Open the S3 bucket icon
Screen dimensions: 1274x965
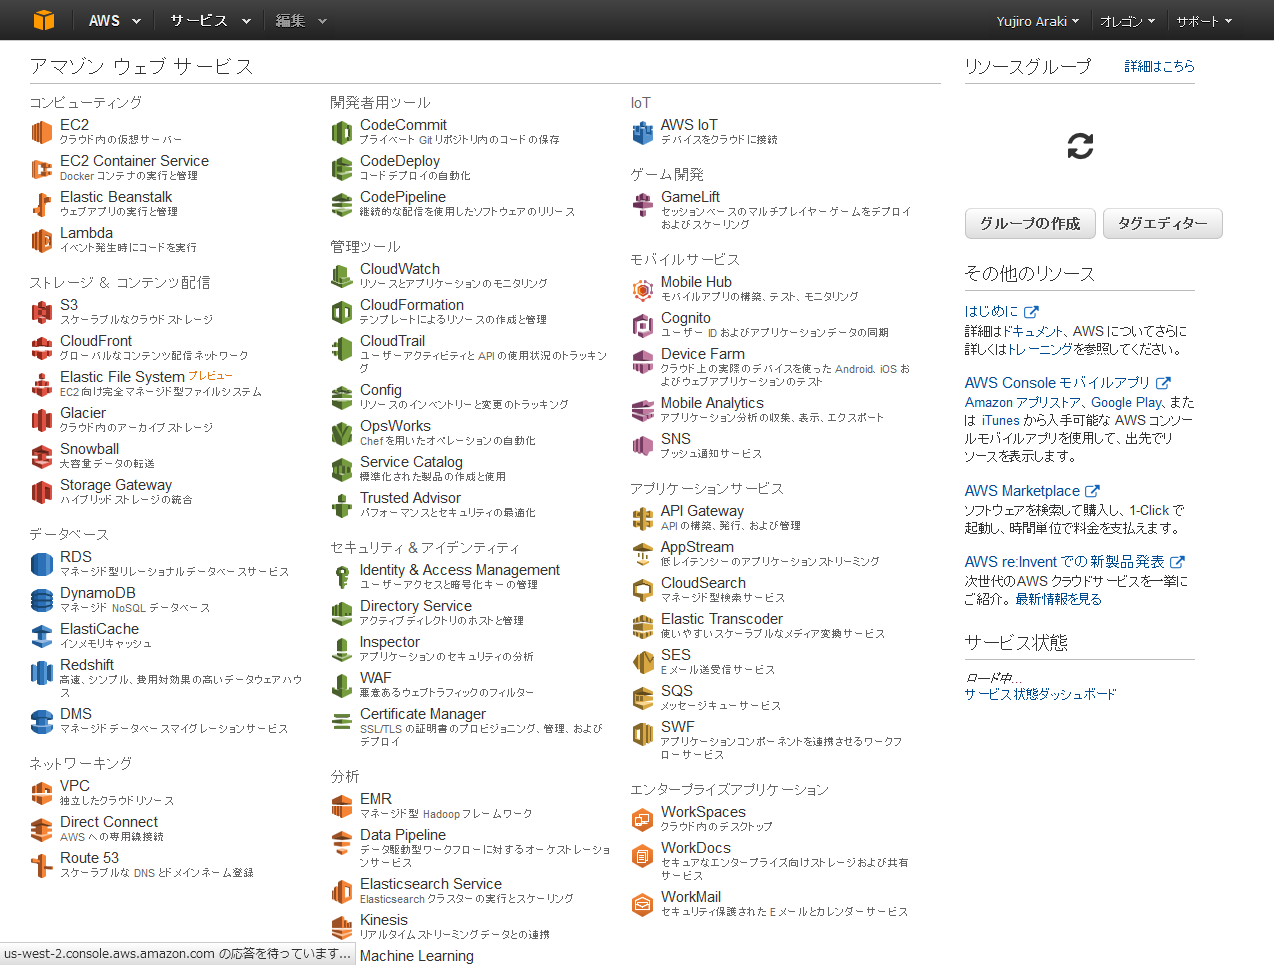click(41, 312)
